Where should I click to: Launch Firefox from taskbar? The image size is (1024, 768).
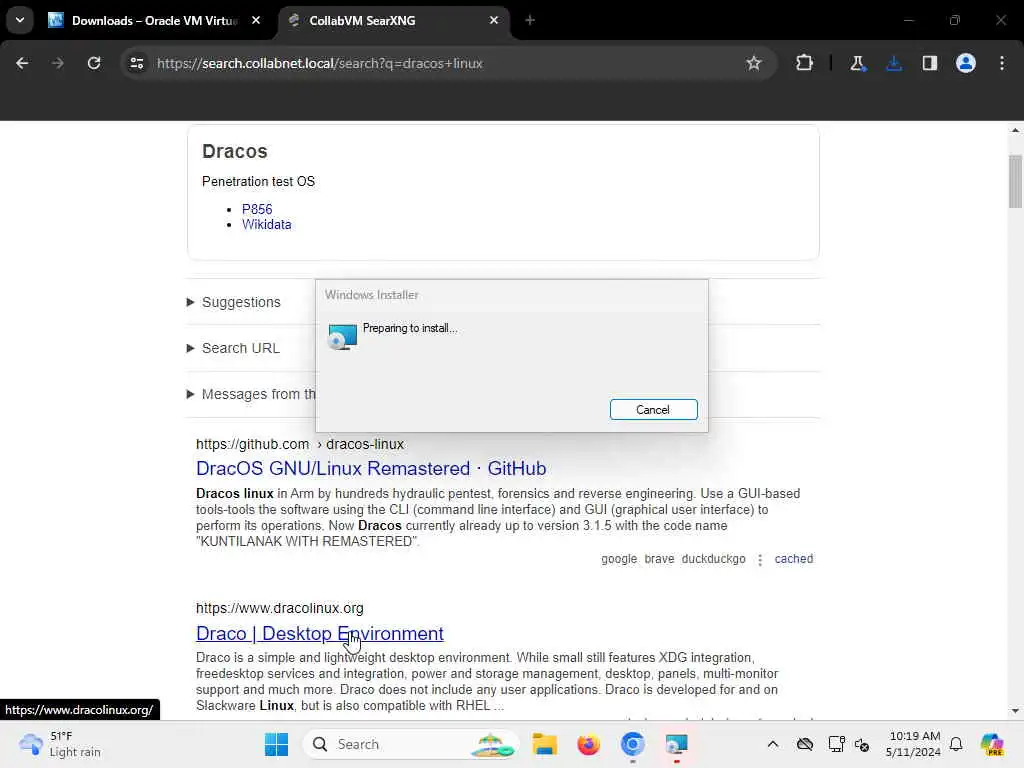pyautogui.click(x=588, y=744)
